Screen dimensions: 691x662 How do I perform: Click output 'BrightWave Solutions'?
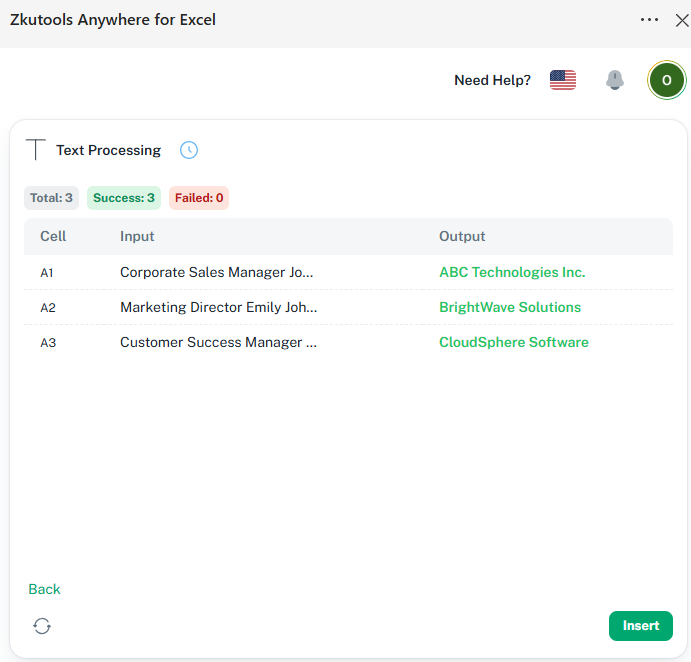510,307
